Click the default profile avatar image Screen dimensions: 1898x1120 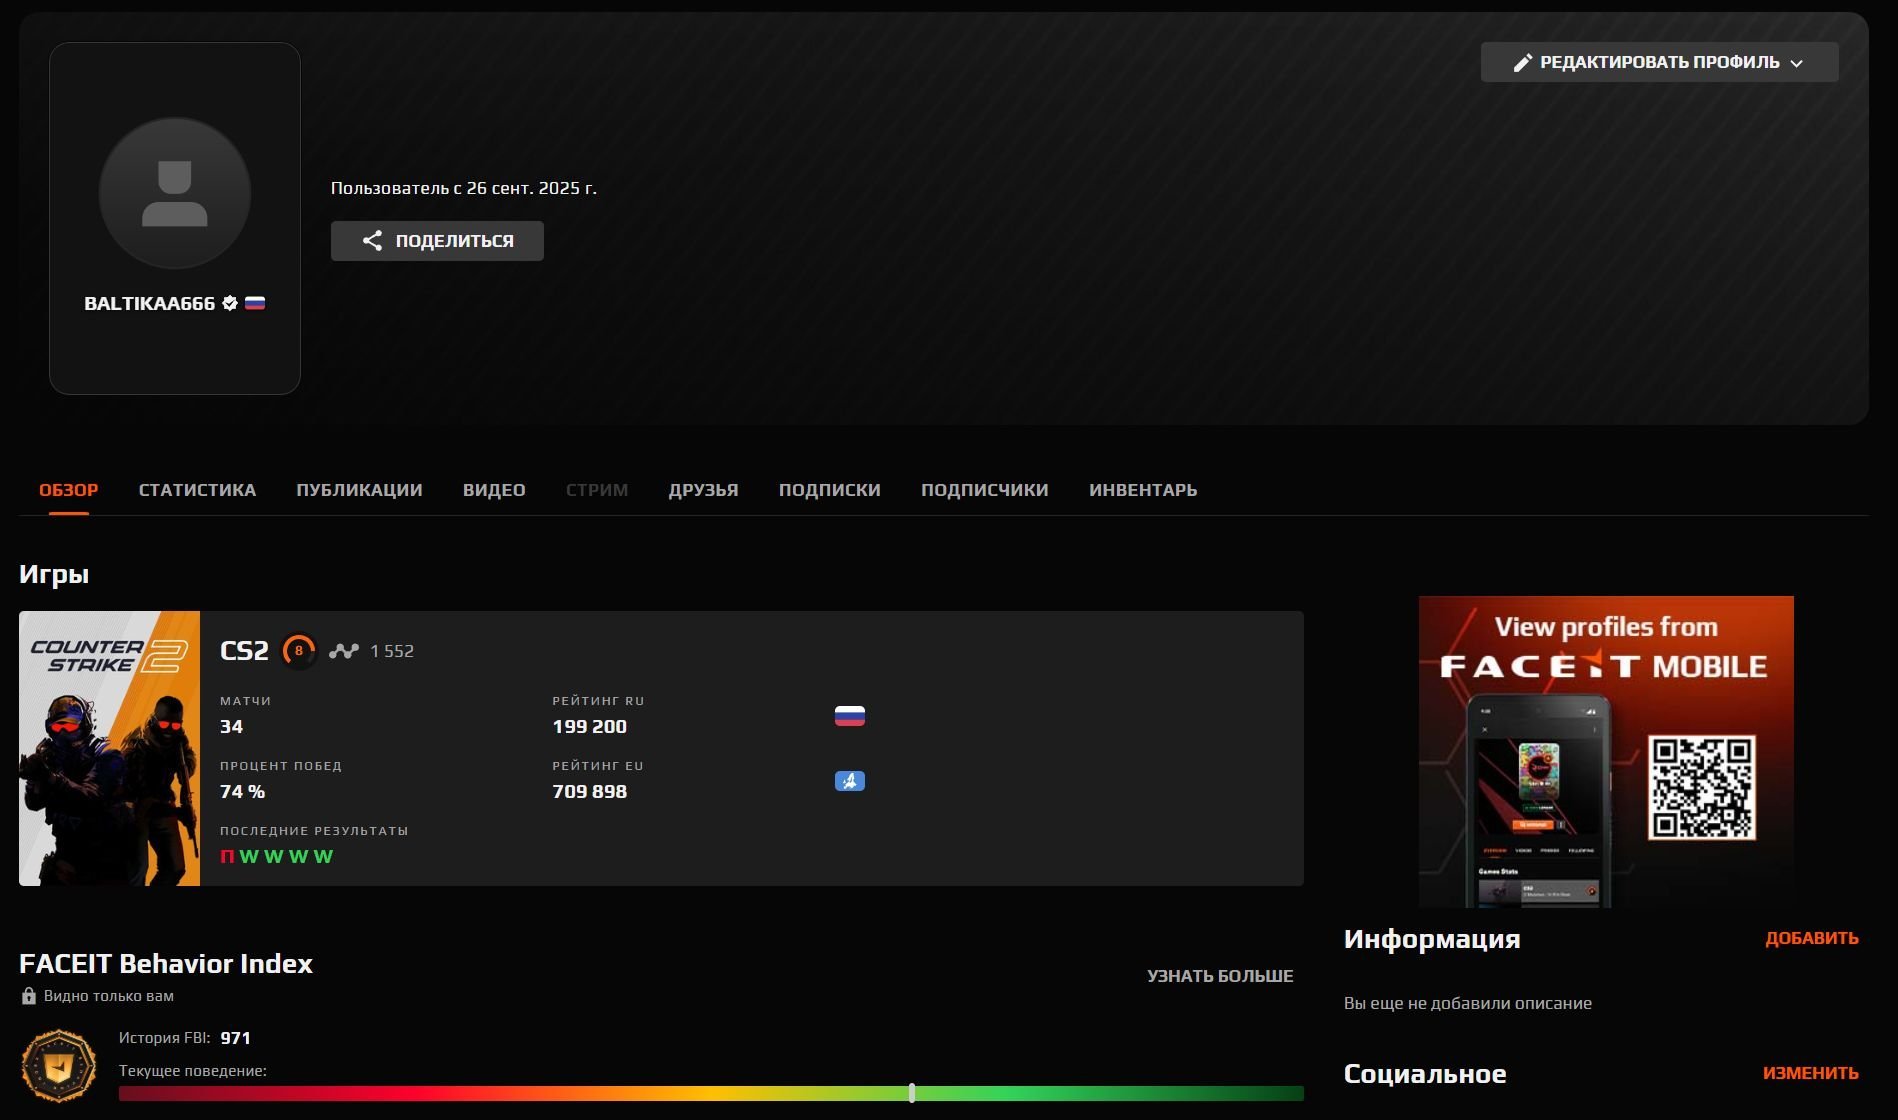[175, 193]
